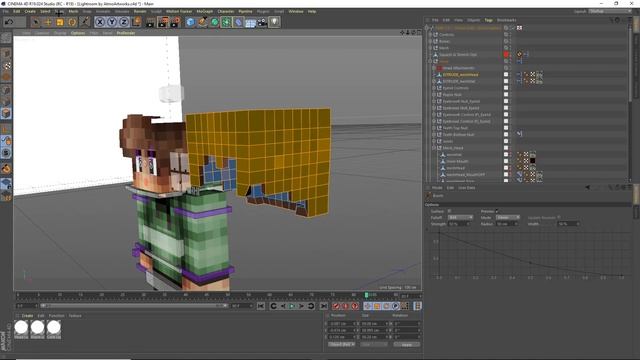Click Go to End of animation button

point(324,306)
